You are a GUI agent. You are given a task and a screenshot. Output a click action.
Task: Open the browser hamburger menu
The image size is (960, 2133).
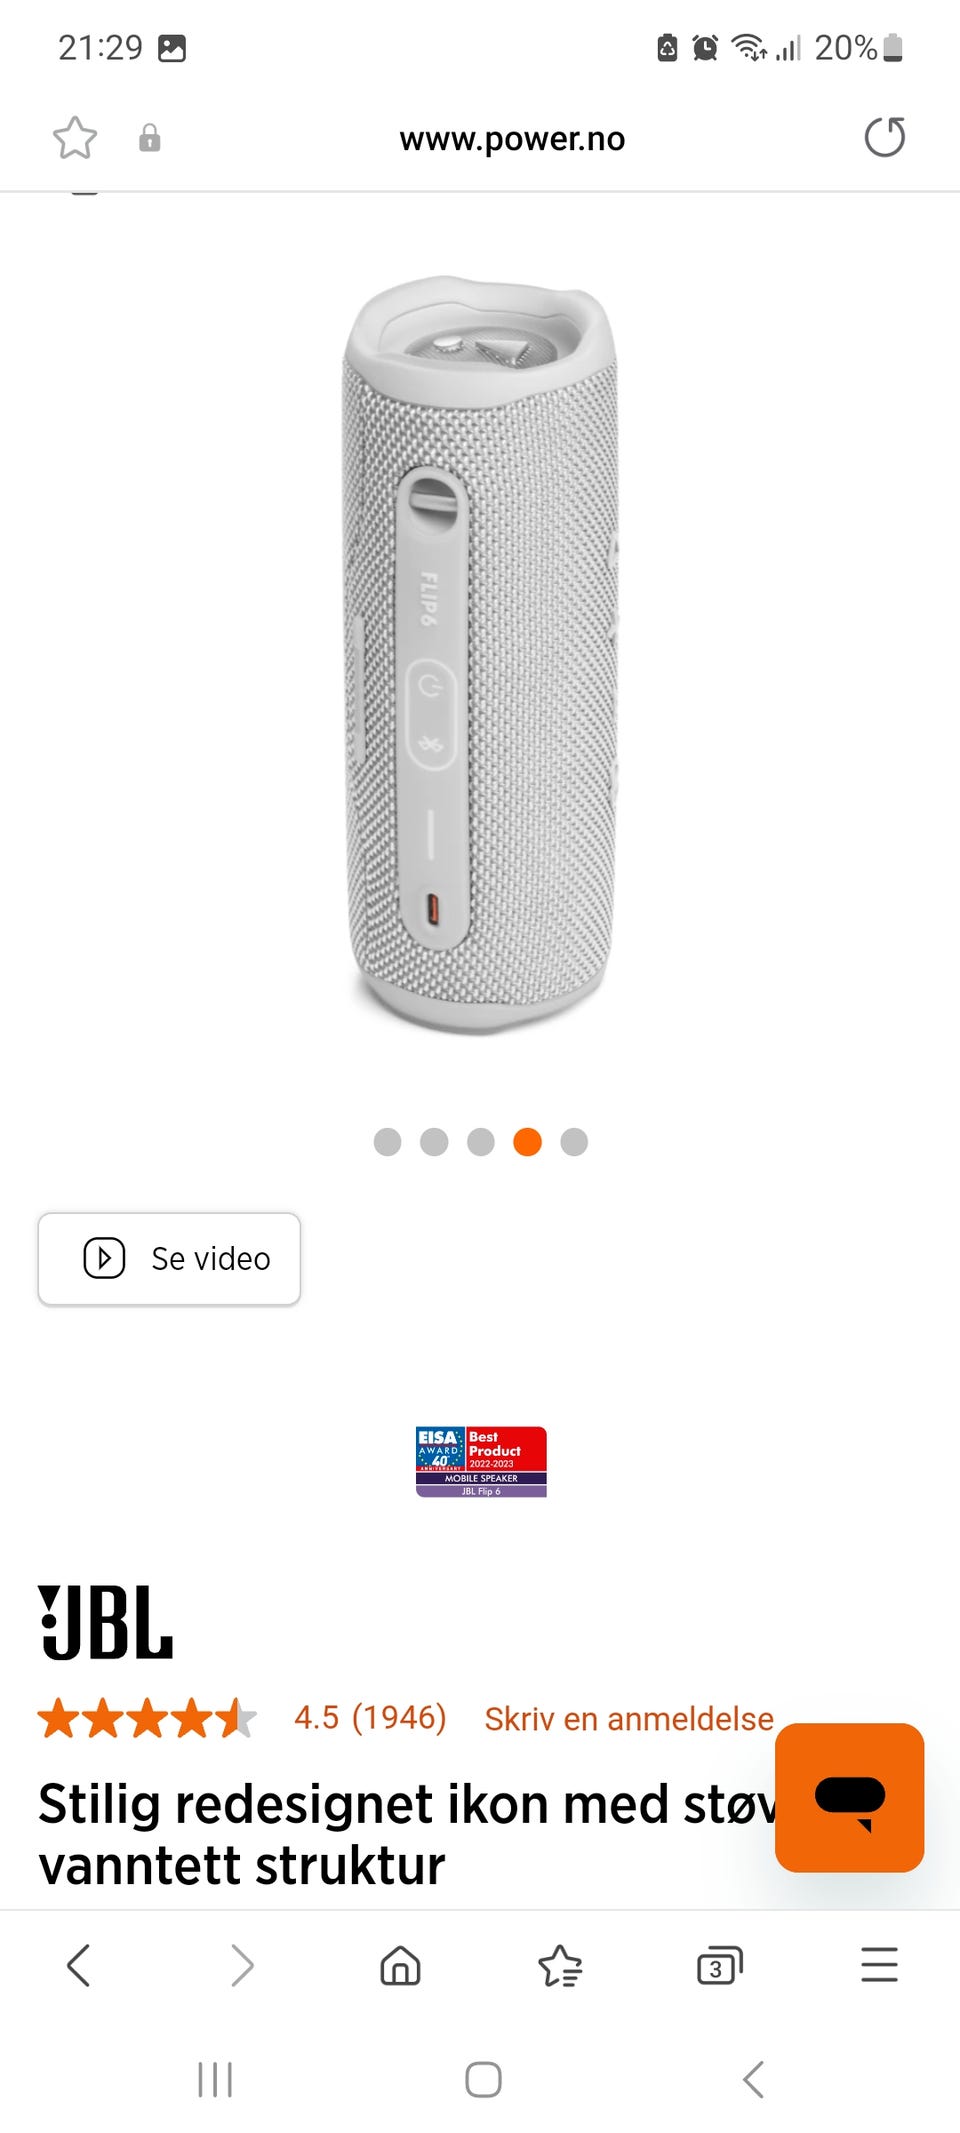(x=880, y=1965)
